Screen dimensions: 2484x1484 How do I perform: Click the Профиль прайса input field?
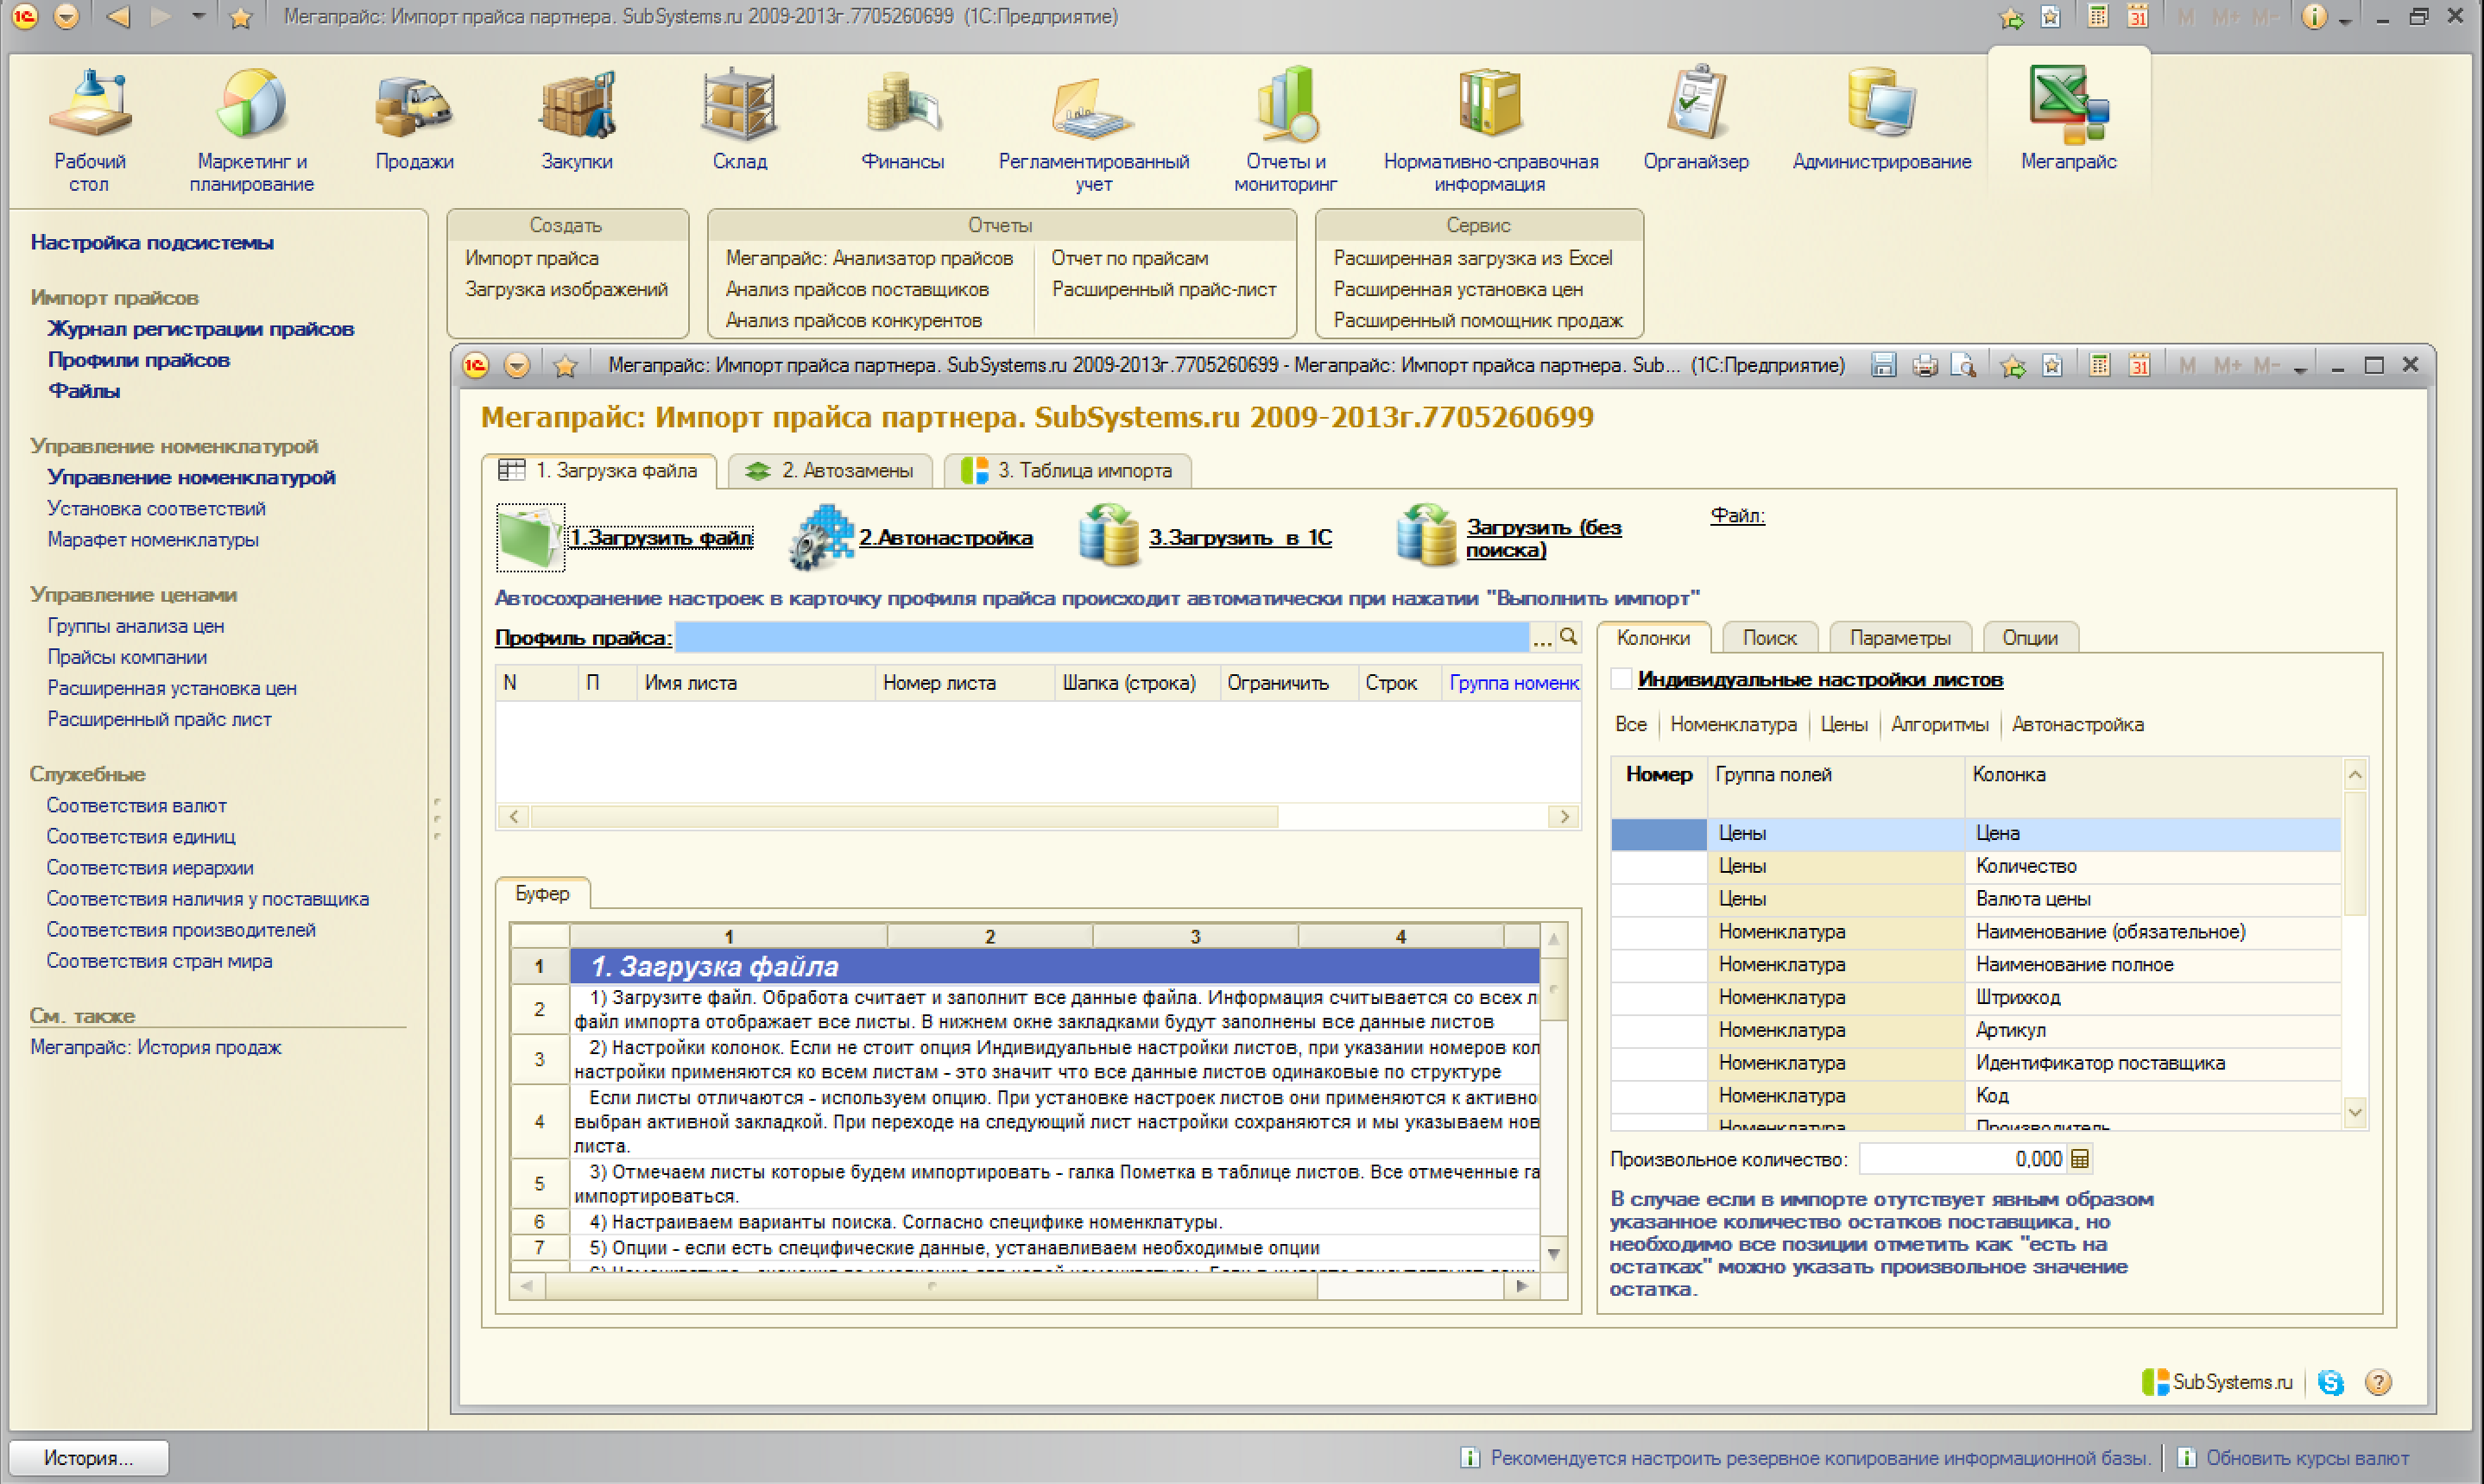tap(1100, 637)
